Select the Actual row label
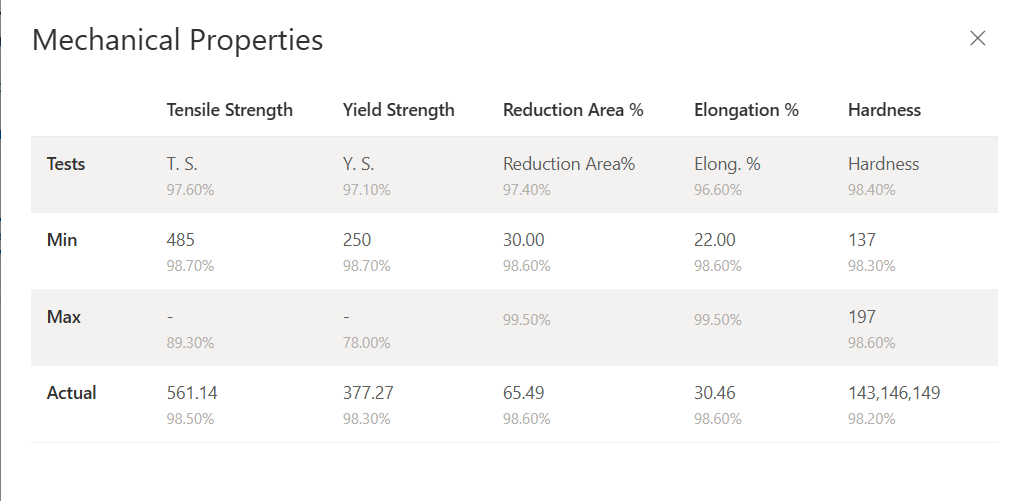The image size is (1022, 501). [x=71, y=393]
